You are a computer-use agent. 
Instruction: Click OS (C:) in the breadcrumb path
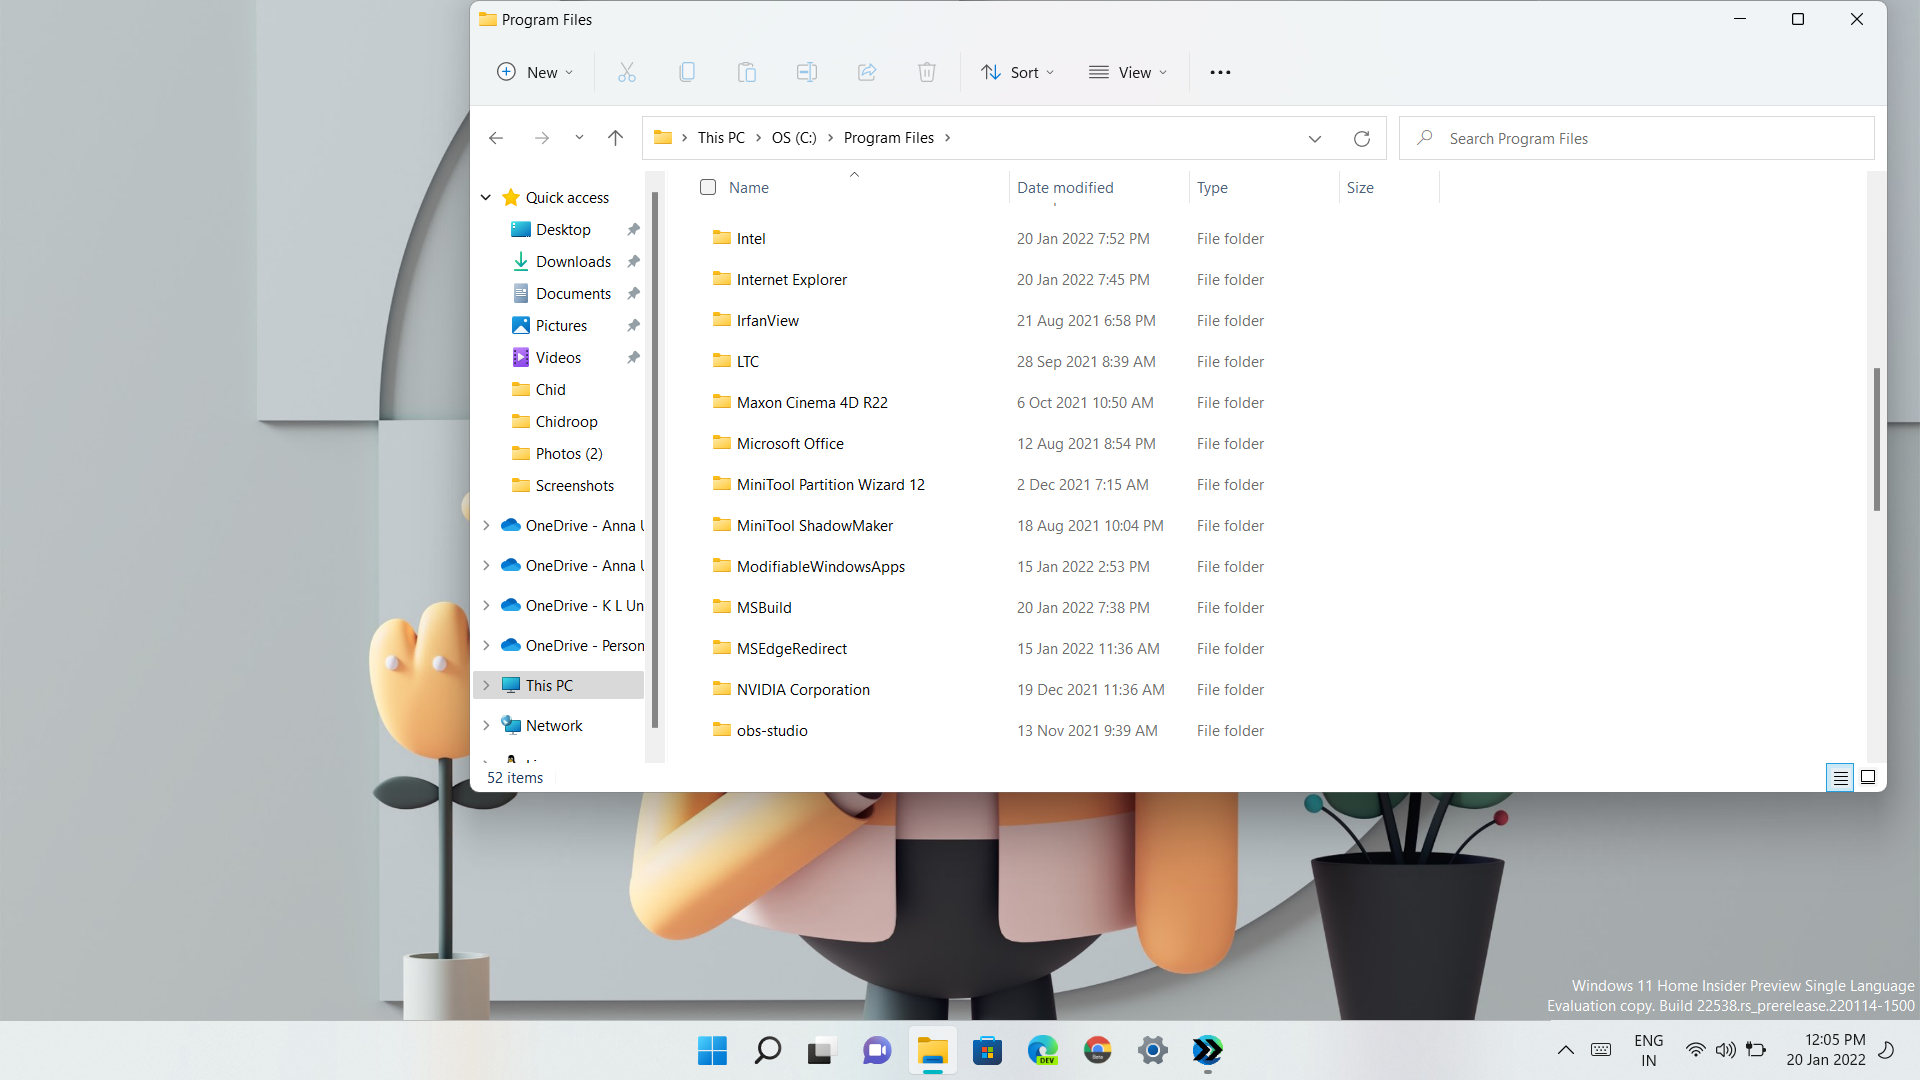click(x=794, y=138)
